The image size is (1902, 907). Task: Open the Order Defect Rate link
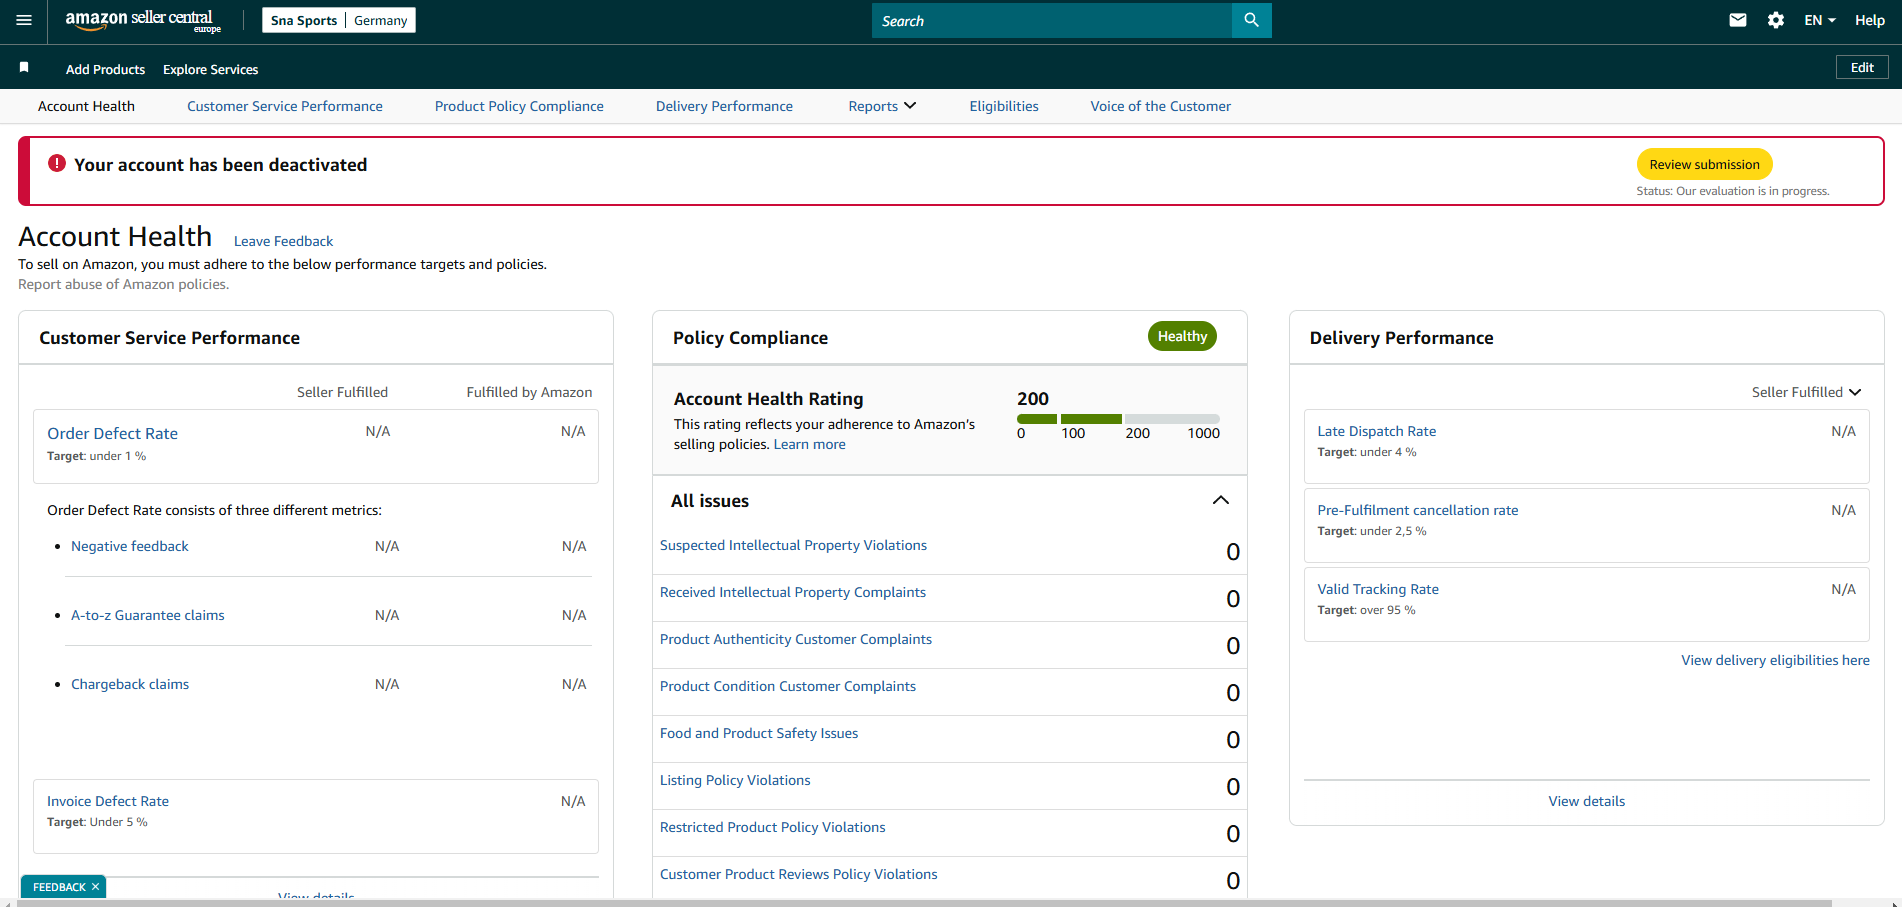click(112, 433)
